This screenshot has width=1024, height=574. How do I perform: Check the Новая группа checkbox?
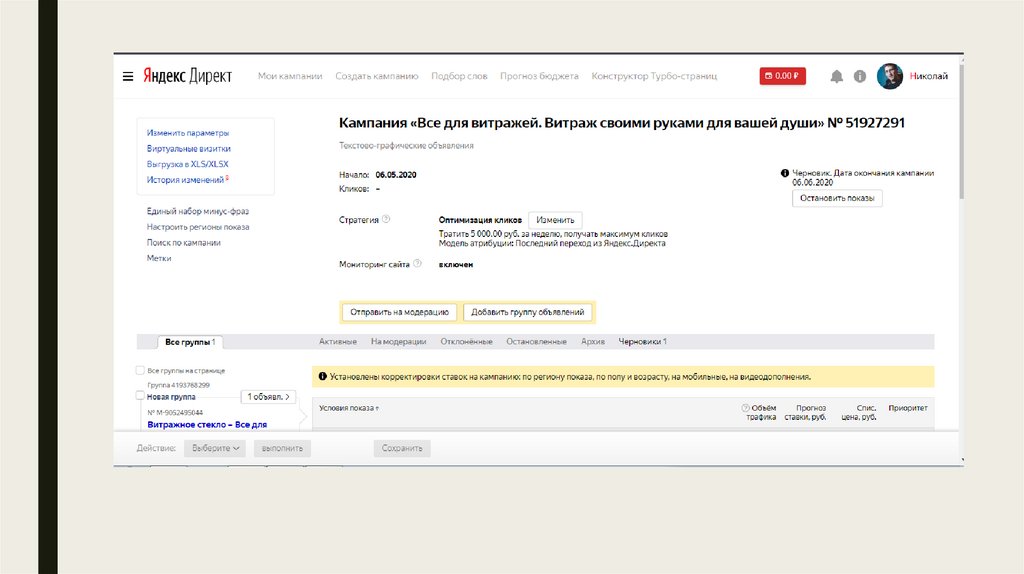[x=140, y=395]
